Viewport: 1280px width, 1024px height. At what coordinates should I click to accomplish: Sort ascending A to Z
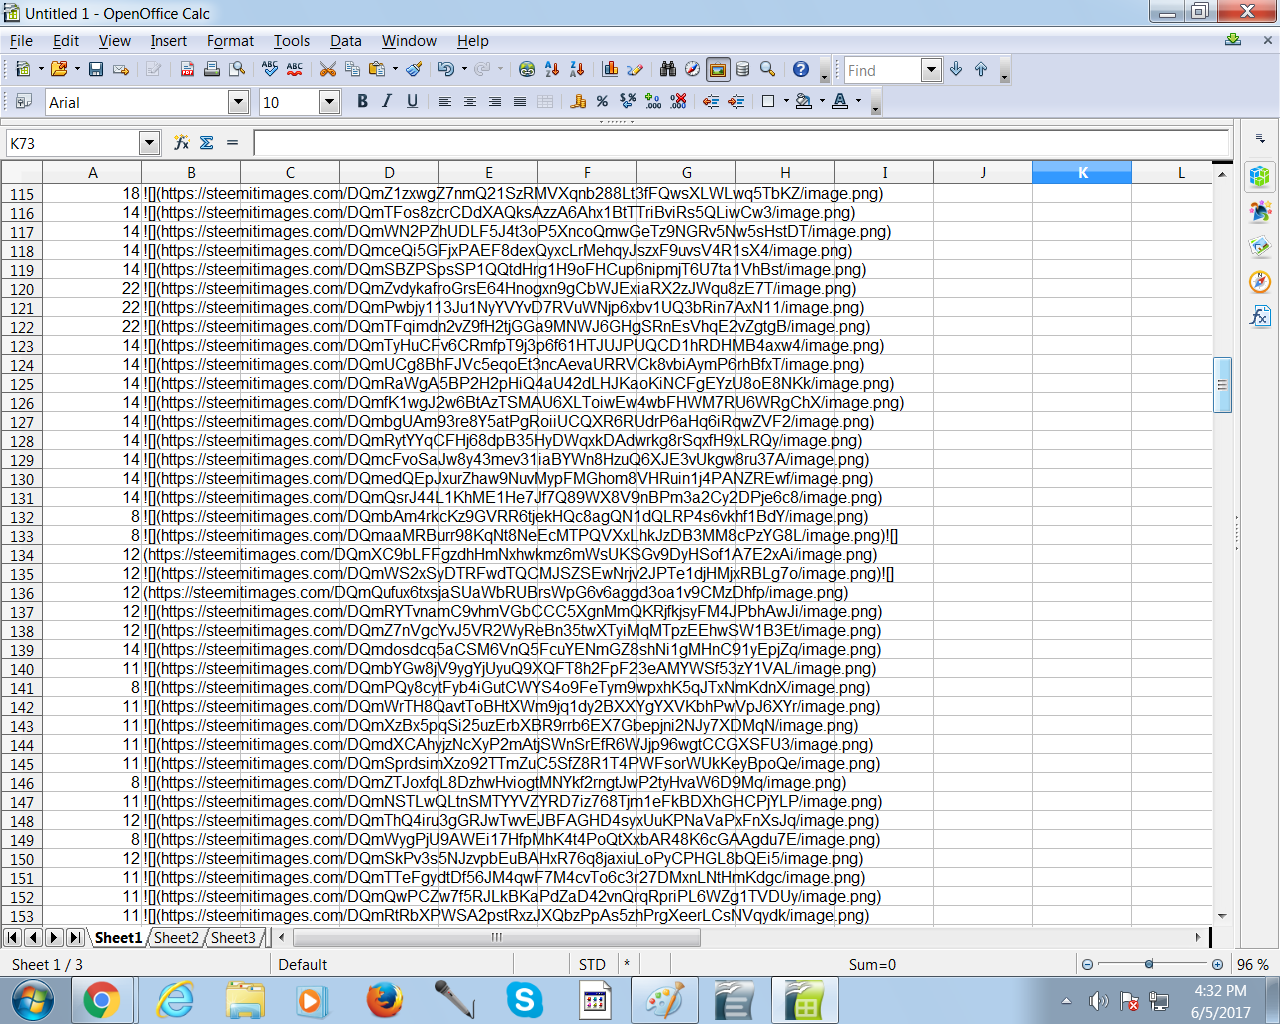[552, 69]
